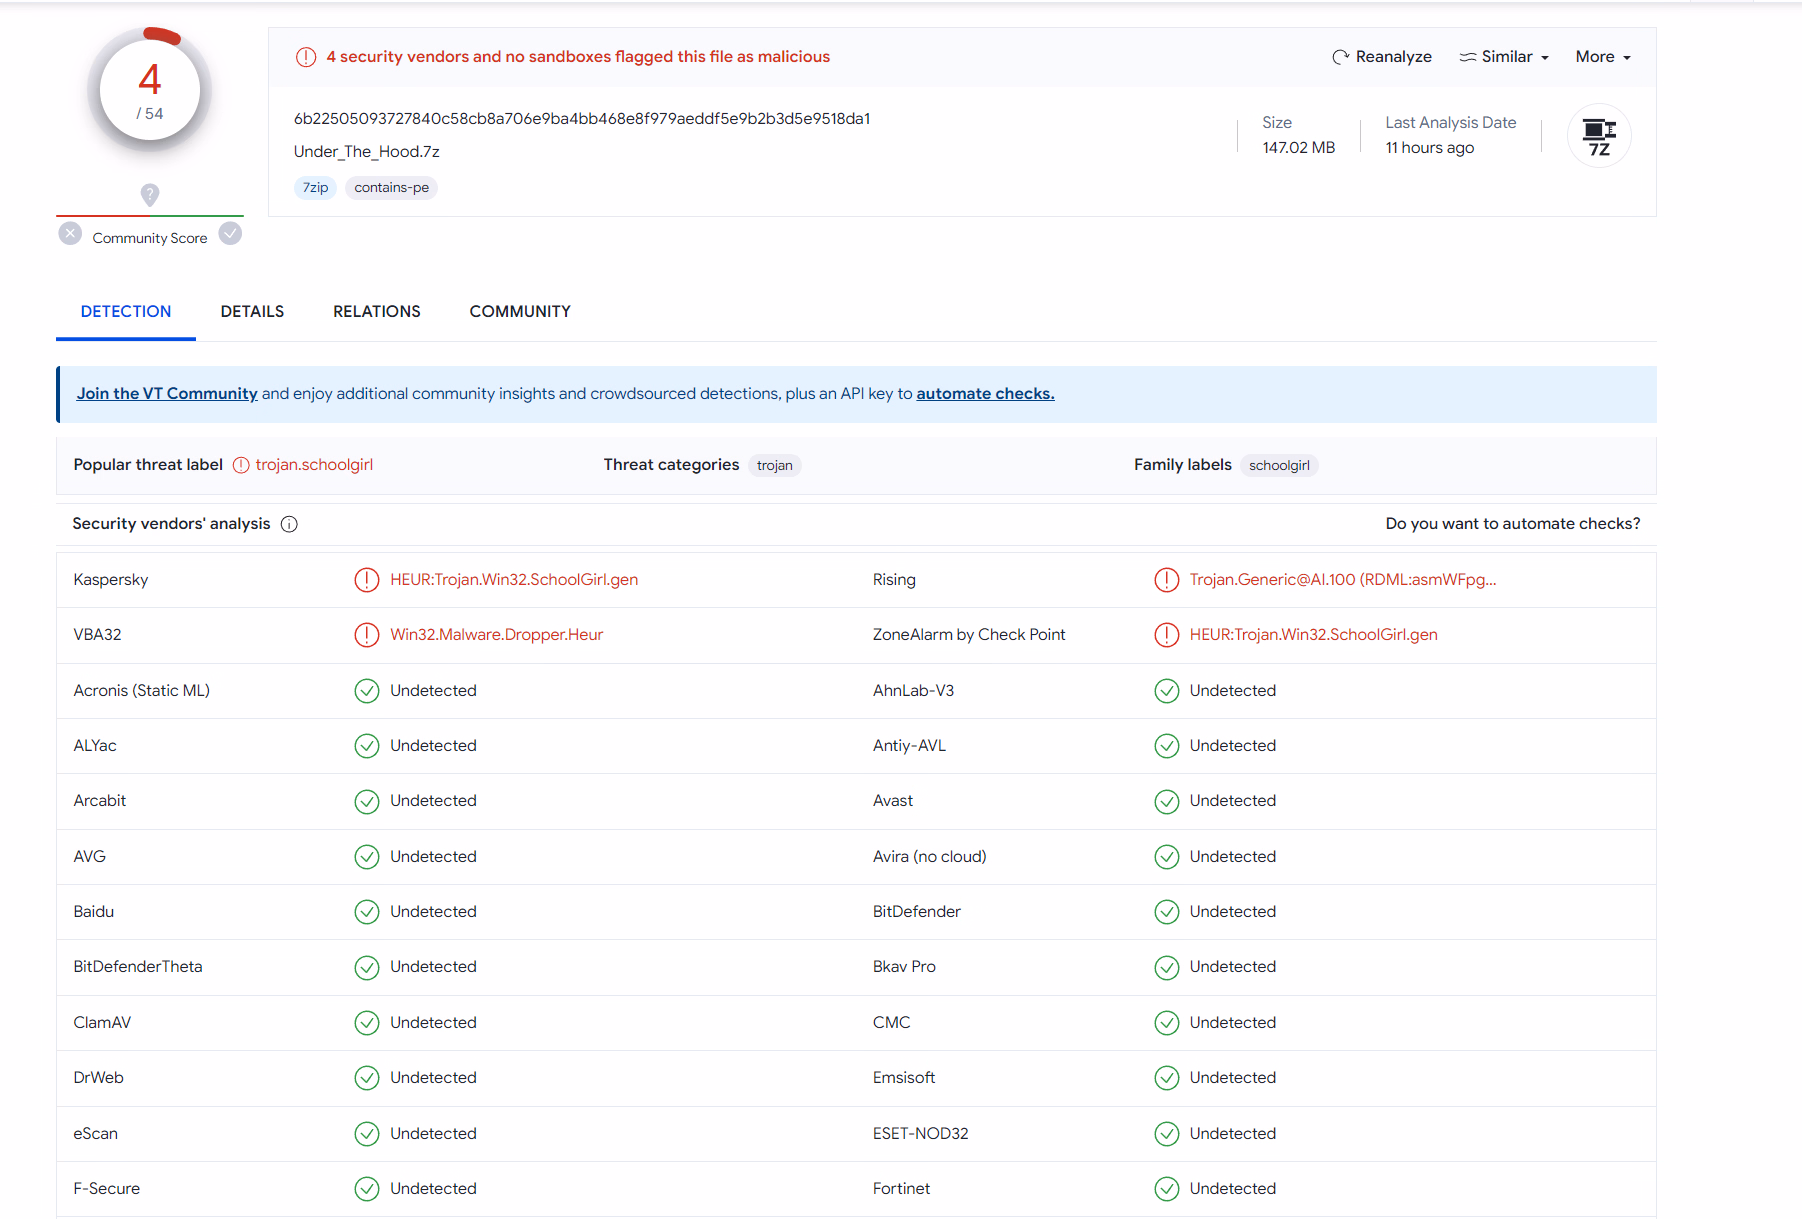Viewport: 1802px width, 1219px height.
Task: Click the Kaspersky malicious alert icon
Action: coord(367,580)
